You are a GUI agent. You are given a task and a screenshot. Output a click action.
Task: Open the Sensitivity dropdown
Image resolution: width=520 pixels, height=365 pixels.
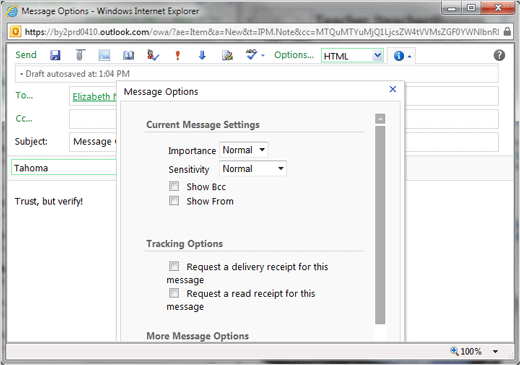pyautogui.click(x=253, y=169)
